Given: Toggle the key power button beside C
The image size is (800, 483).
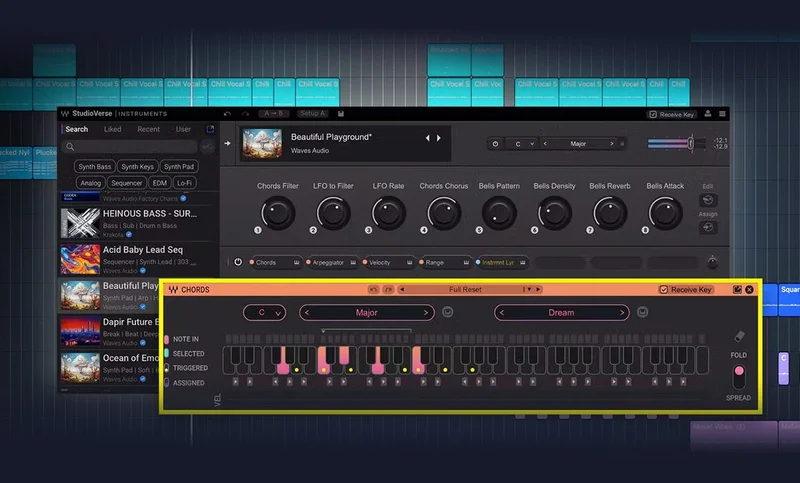Looking at the screenshot, I should (495, 144).
